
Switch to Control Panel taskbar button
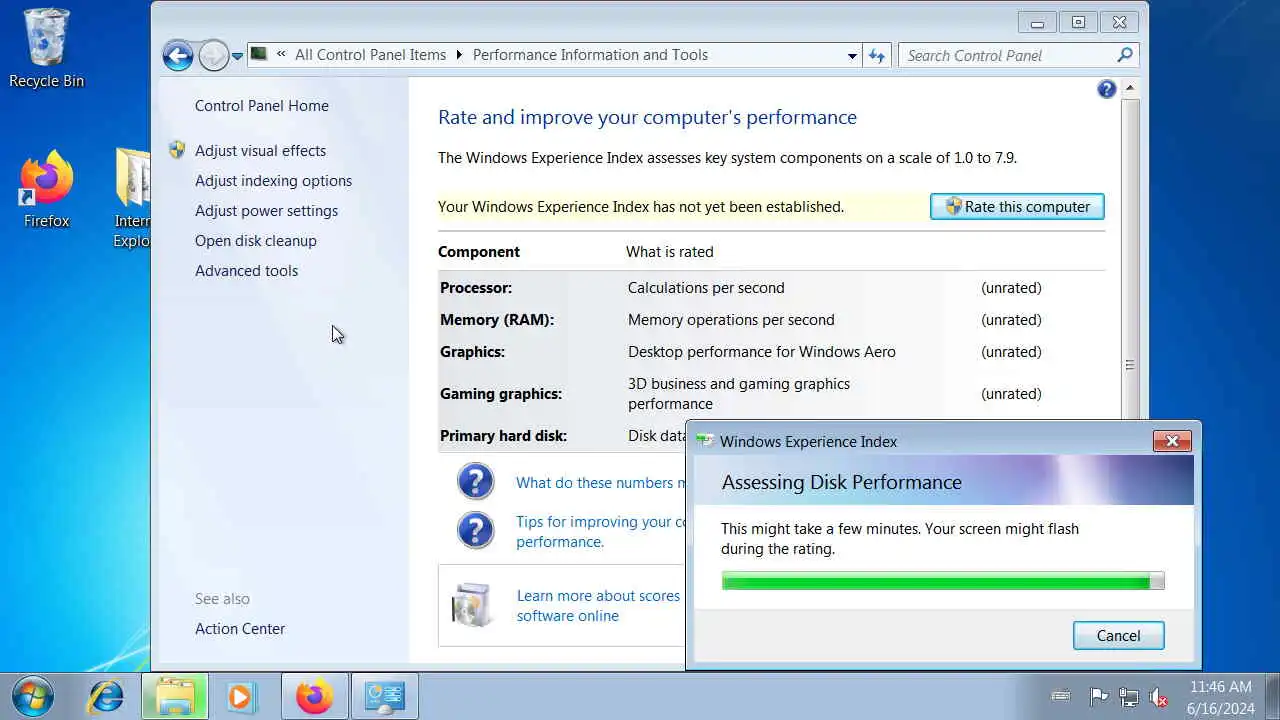(x=385, y=696)
